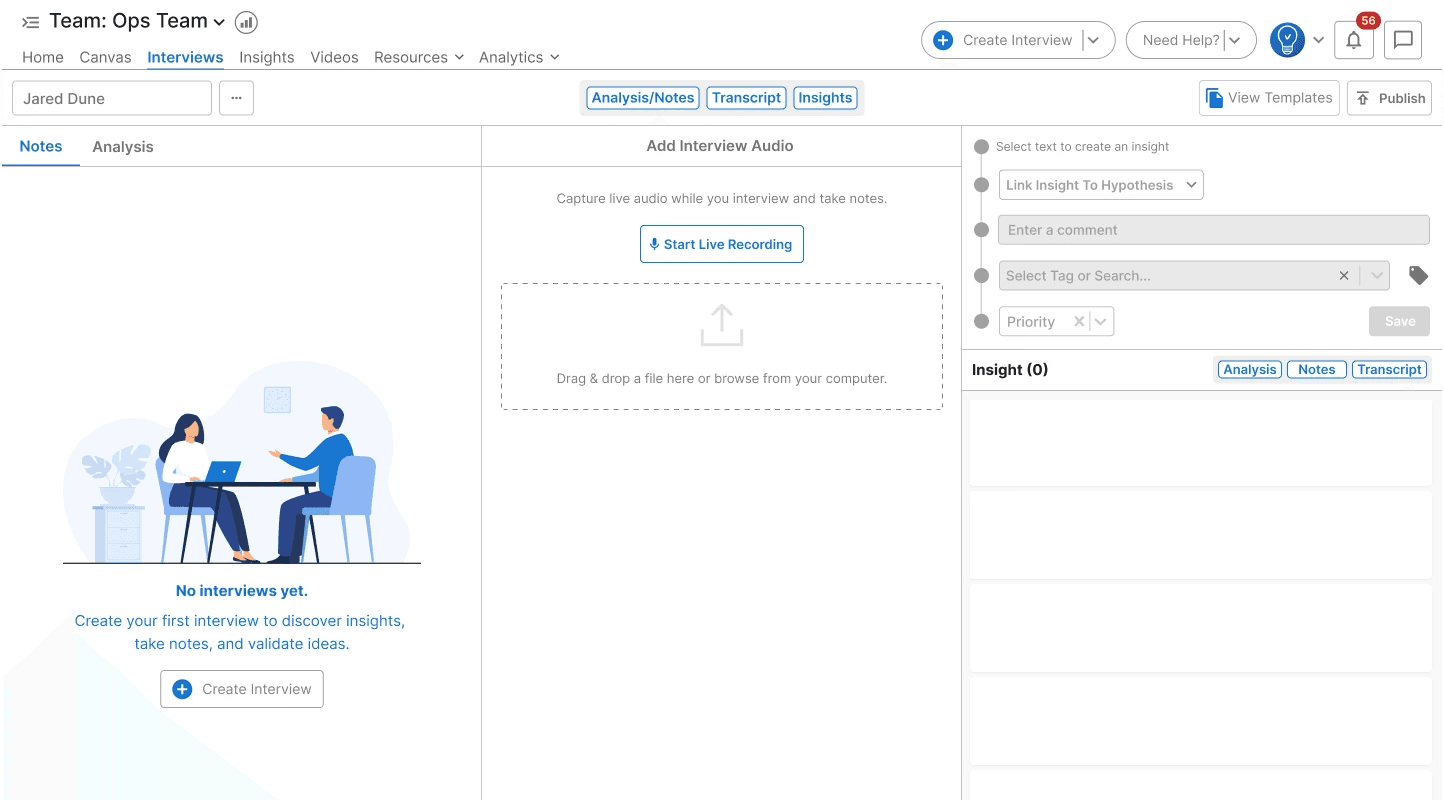
Task: Select Analysis filter in Insight header
Action: pos(1250,370)
